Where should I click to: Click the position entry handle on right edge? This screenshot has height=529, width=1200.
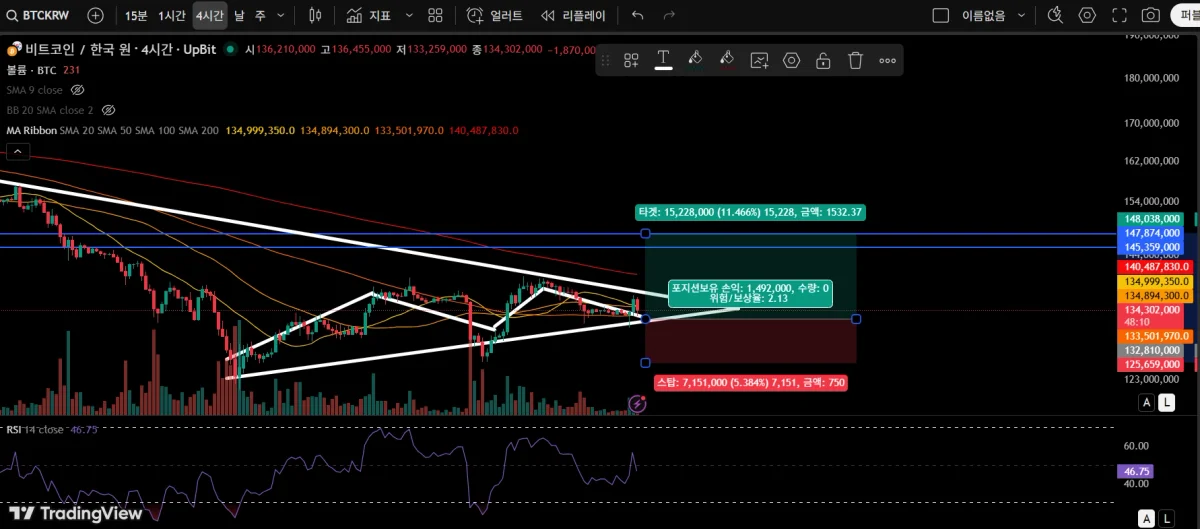click(856, 319)
